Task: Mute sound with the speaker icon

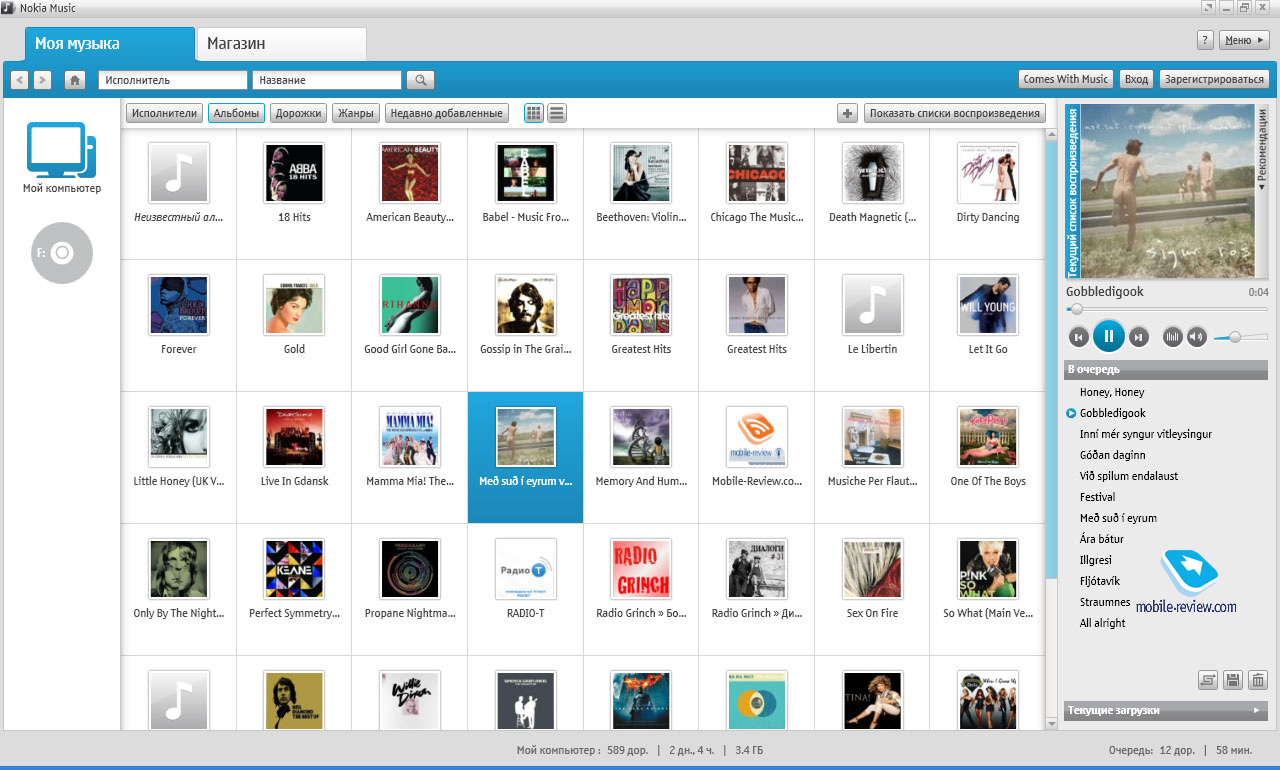Action: click(1197, 337)
